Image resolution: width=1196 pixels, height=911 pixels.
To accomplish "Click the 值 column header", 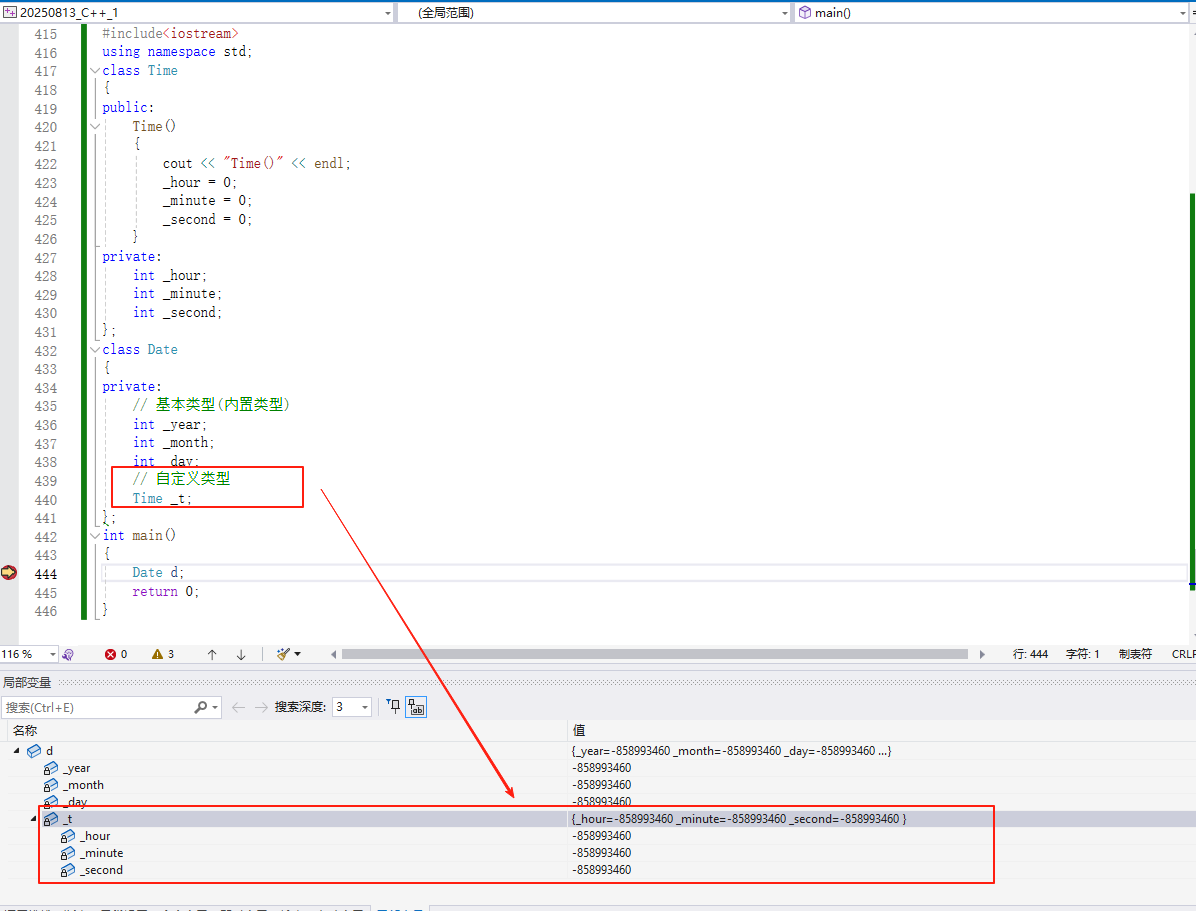I will point(578,730).
